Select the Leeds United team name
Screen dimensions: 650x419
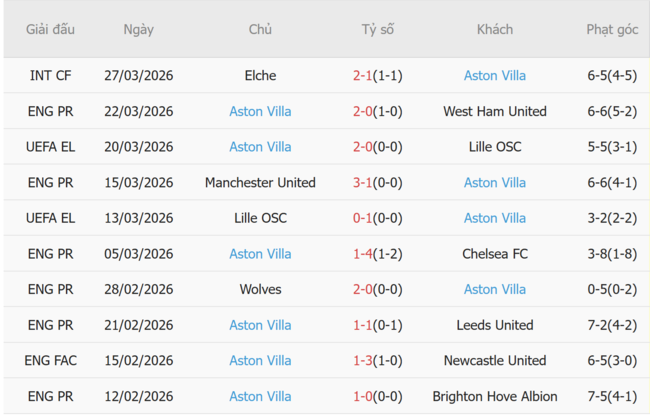point(494,325)
